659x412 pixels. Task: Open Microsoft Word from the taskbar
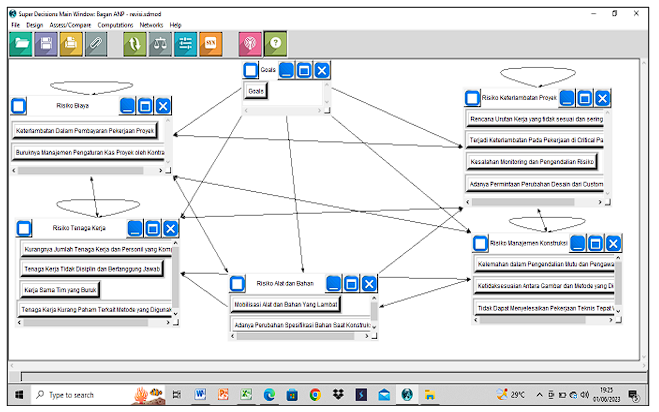coord(200,395)
